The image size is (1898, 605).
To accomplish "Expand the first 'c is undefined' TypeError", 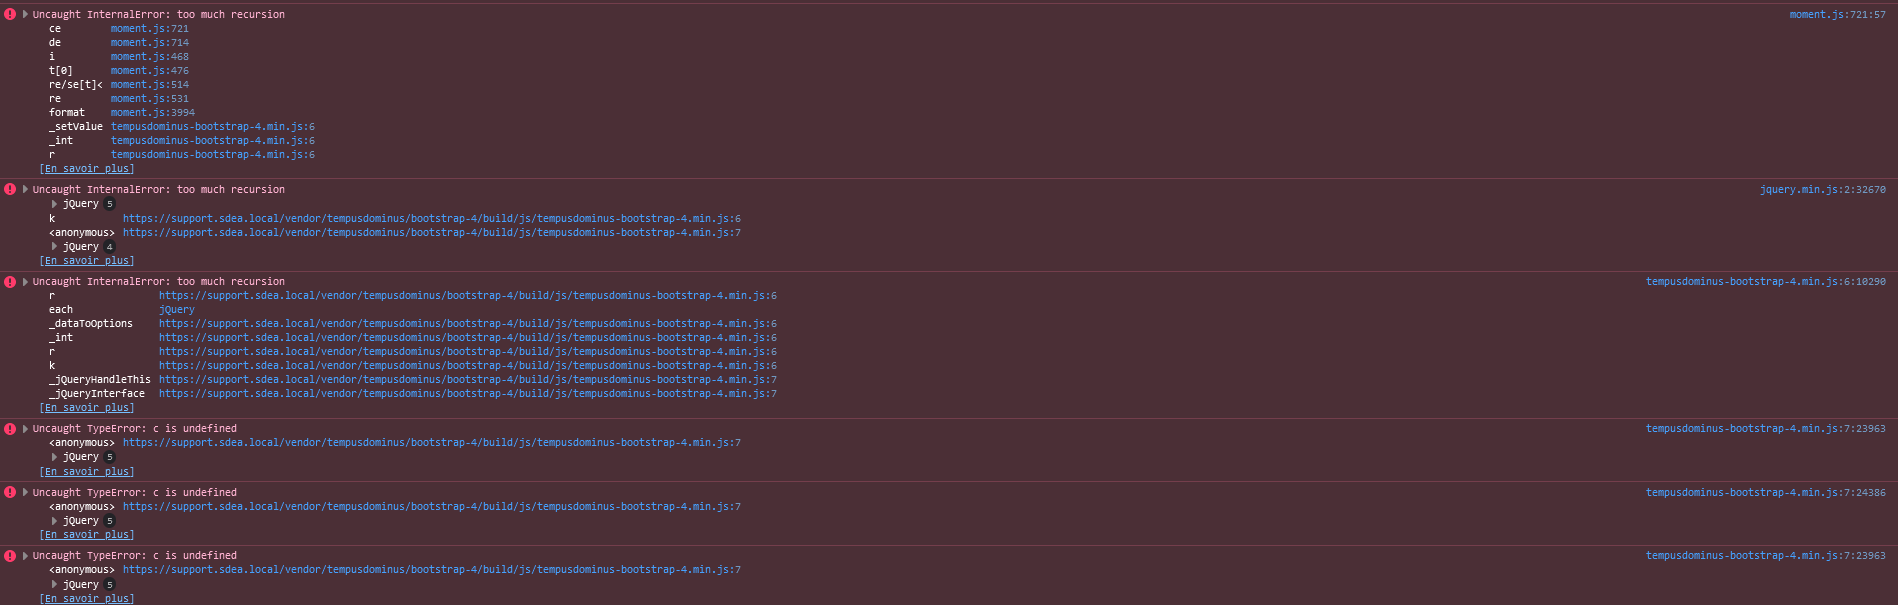I will click(25, 428).
